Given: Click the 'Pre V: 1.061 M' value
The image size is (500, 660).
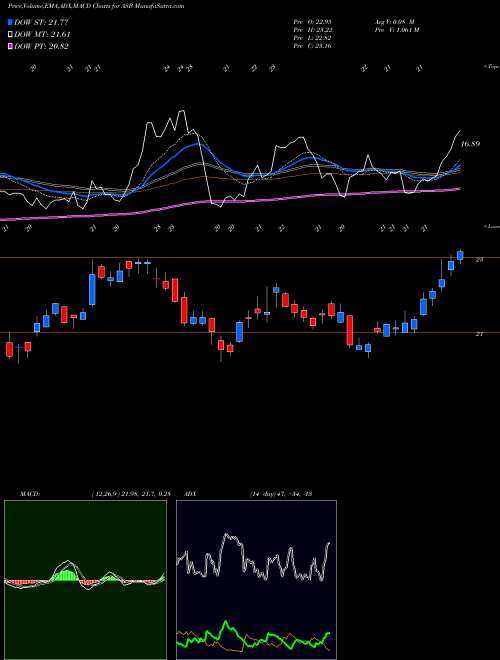Looking at the screenshot, I should (396, 30).
